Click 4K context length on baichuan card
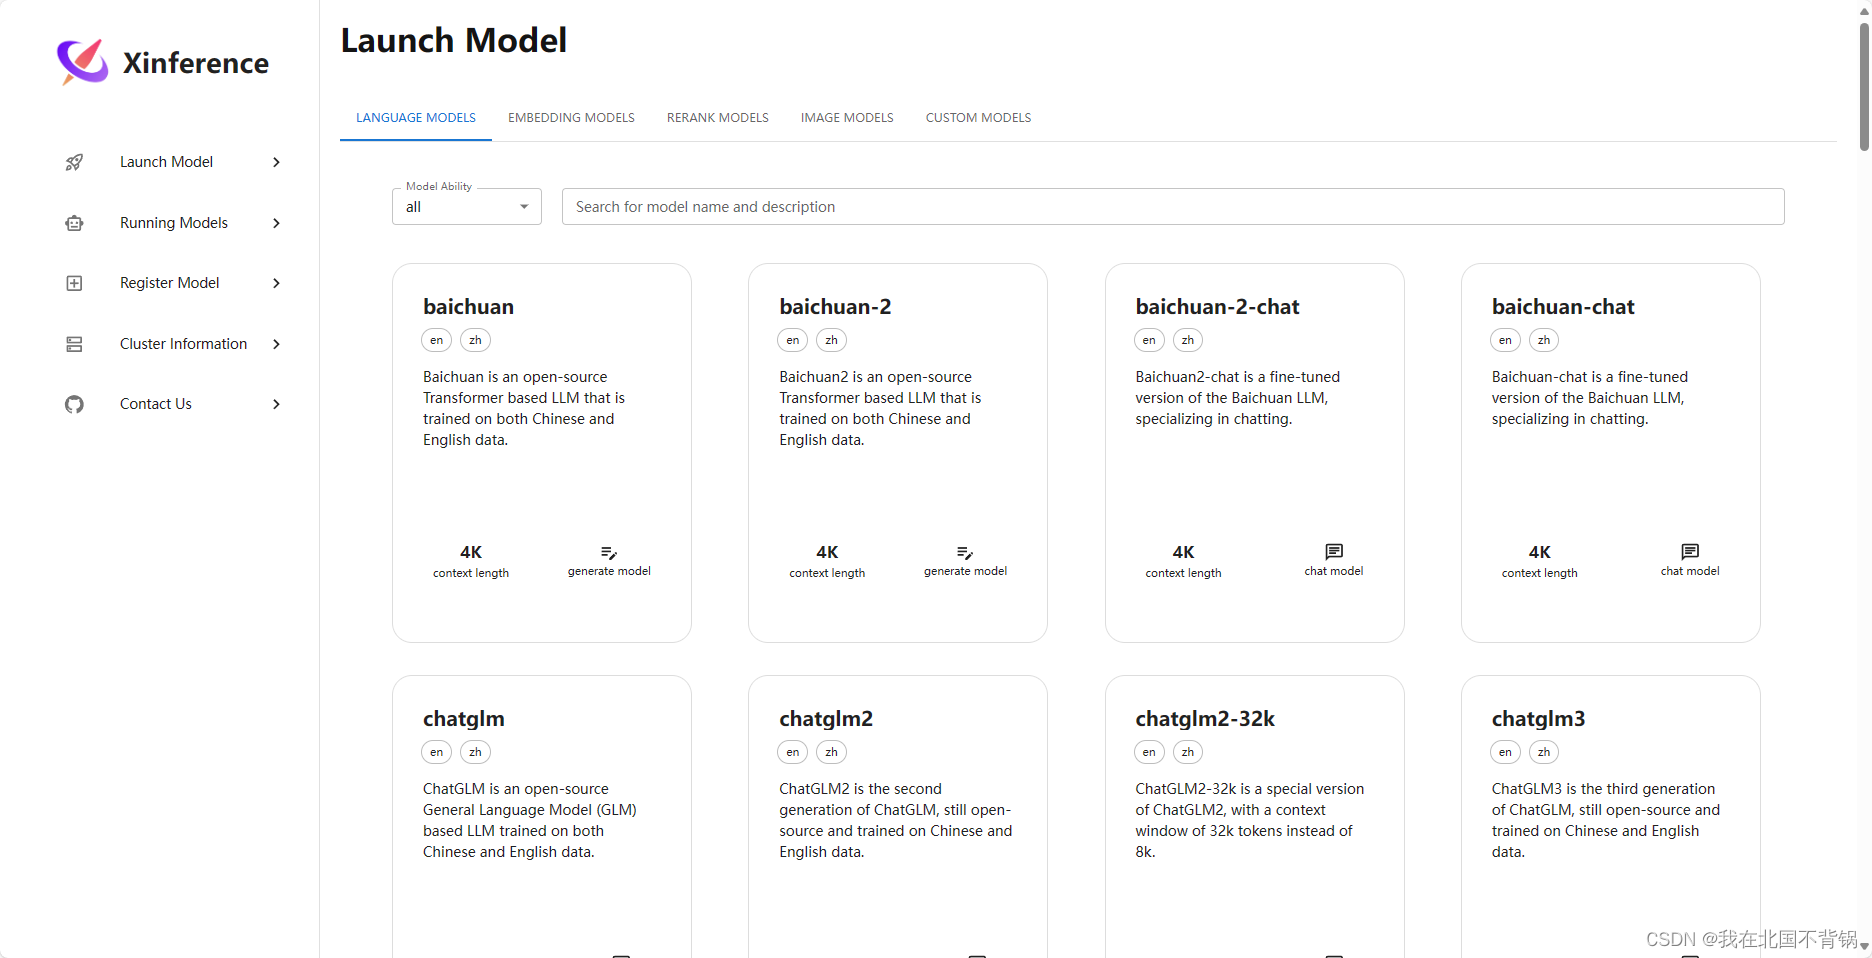1872x958 pixels. click(x=471, y=562)
